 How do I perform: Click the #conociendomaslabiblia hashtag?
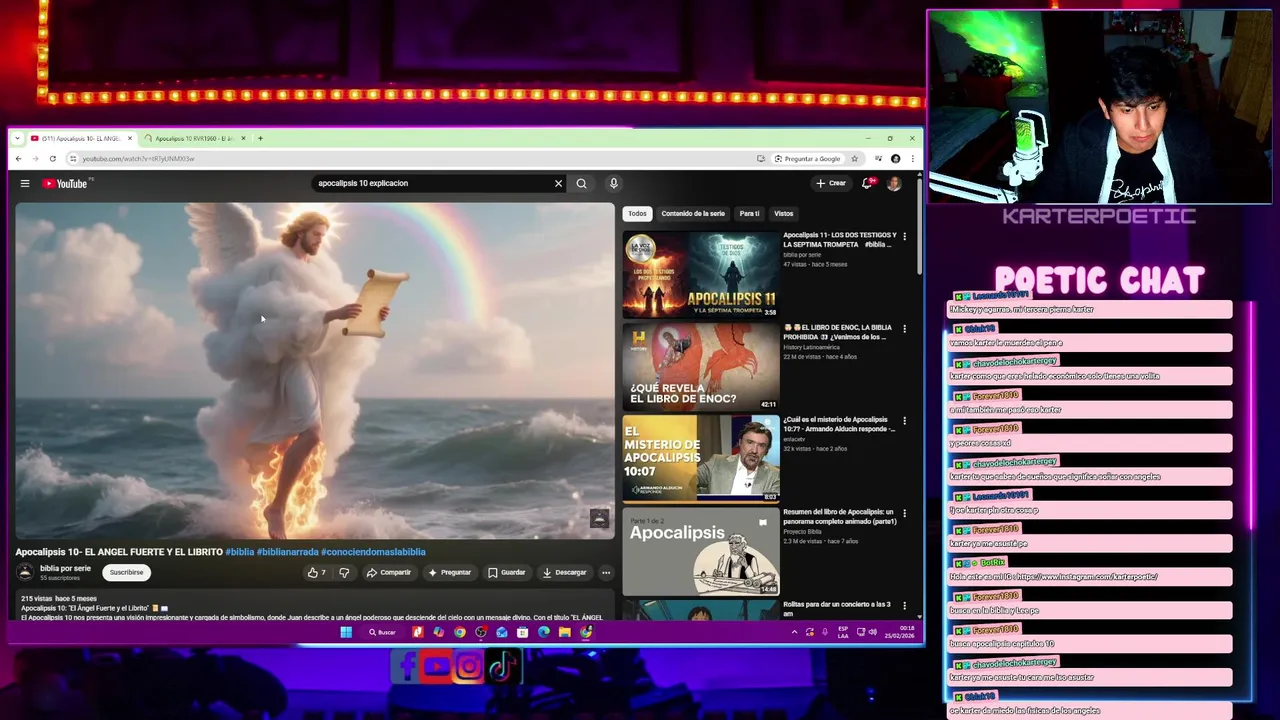[x=373, y=552]
